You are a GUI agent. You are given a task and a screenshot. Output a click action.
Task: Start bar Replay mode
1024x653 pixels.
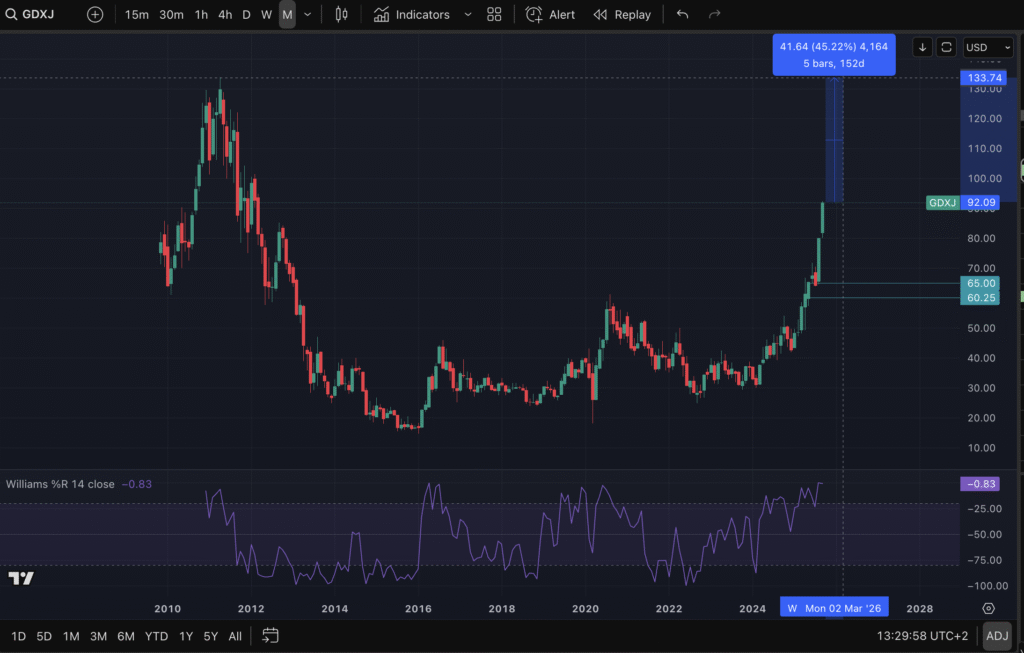(x=622, y=15)
